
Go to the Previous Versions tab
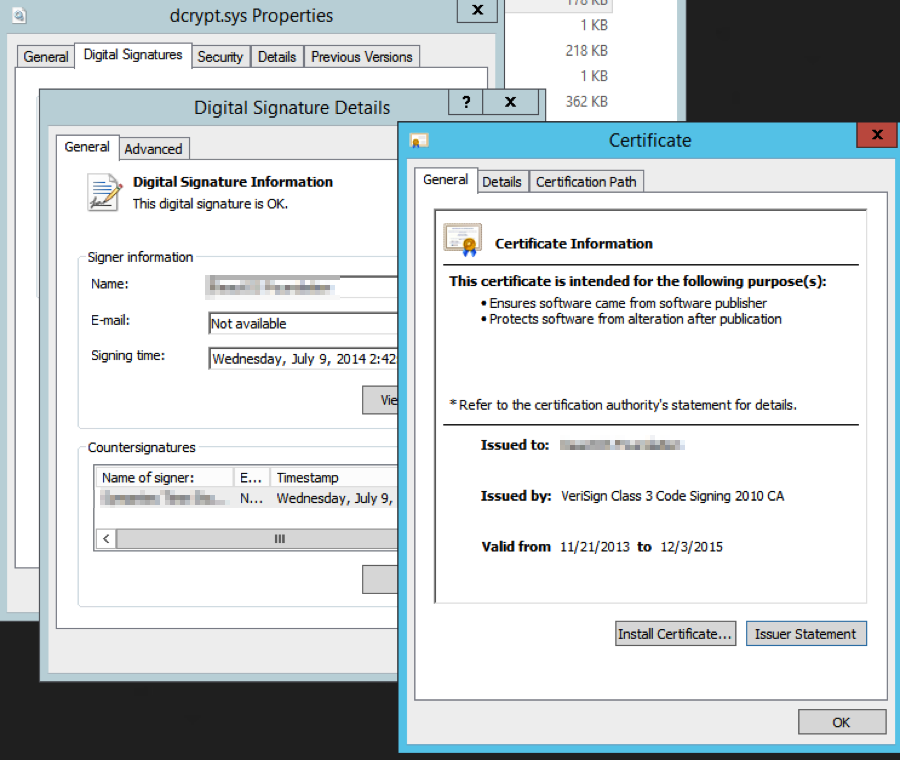(361, 57)
